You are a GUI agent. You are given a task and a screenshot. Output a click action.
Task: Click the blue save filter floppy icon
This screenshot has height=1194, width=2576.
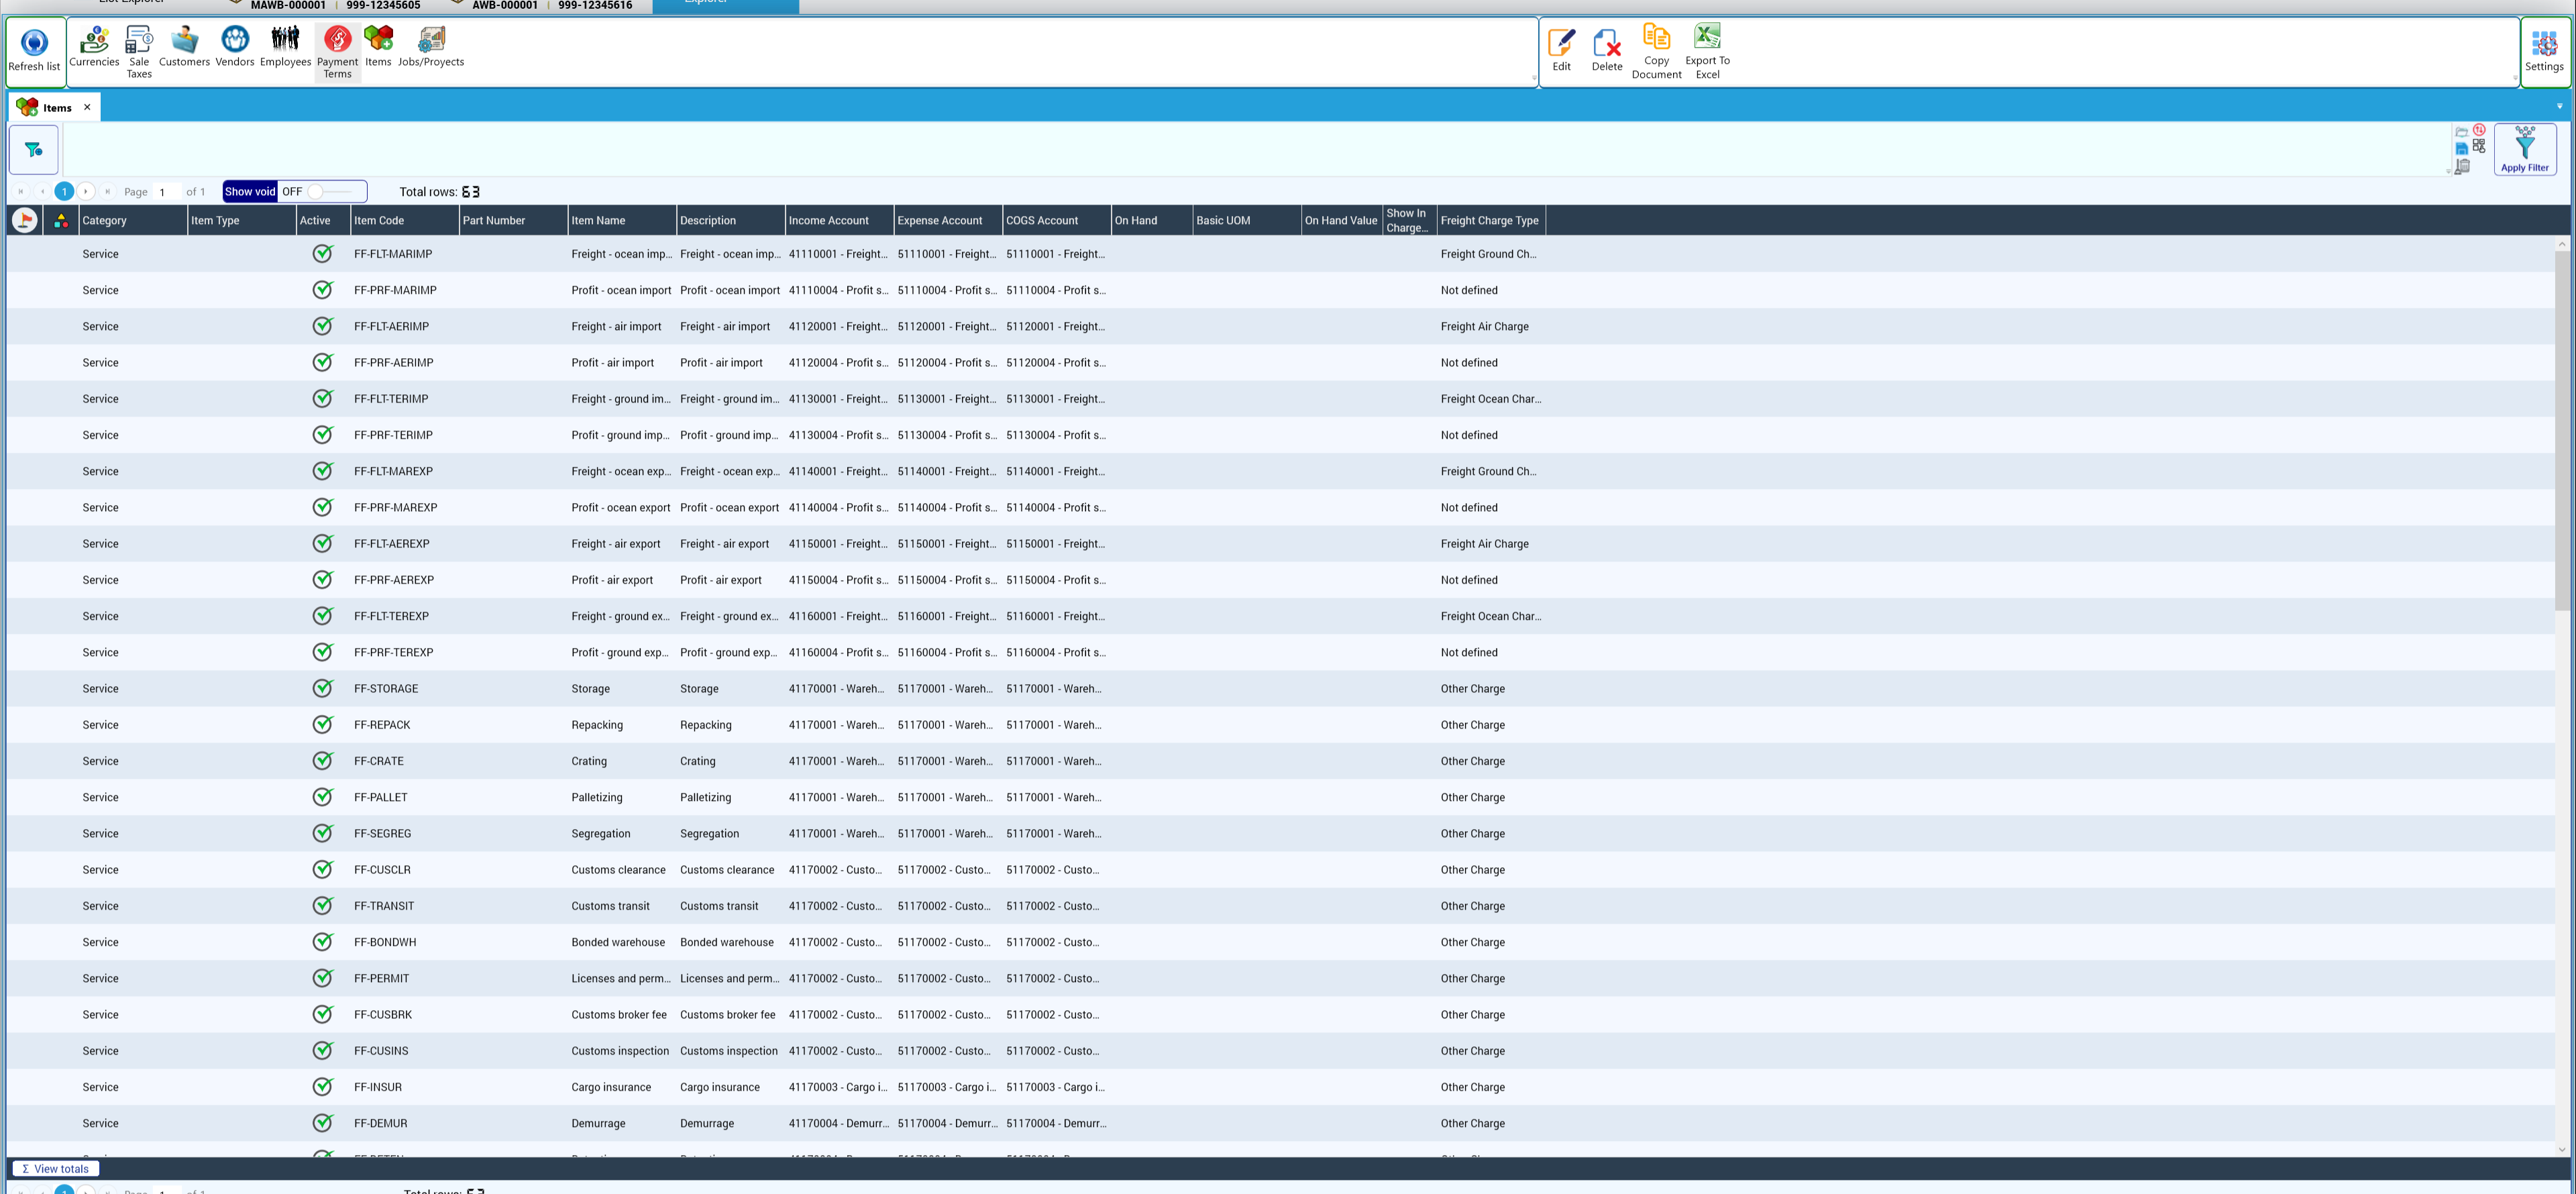pyautogui.click(x=2461, y=149)
